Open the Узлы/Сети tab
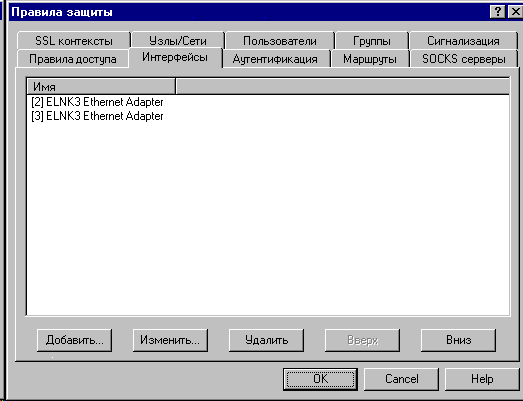523x401 pixels. (x=178, y=41)
